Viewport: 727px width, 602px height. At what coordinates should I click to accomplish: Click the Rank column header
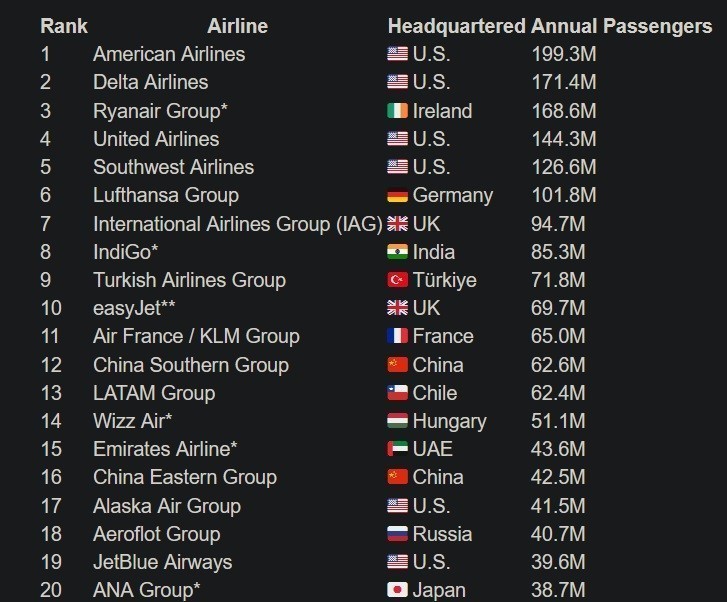pos(64,26)
